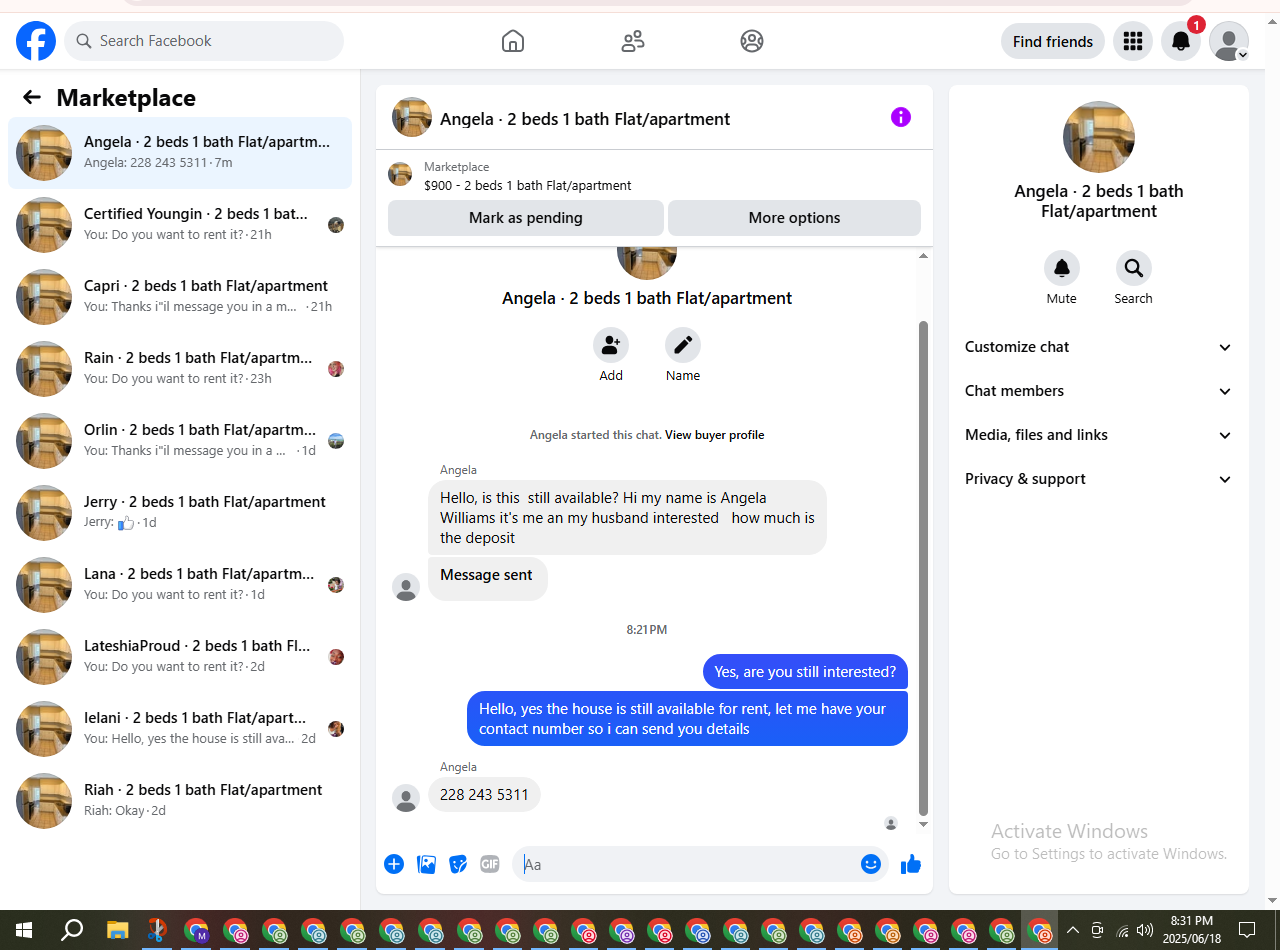
Task: Open File Explorer from the taskbar
Action: (x=118, y=931)
